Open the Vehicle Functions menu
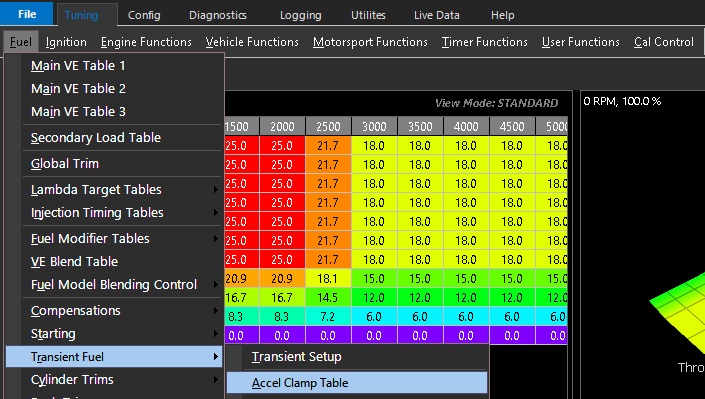This screenshot has height=399, width=705. [252, 42]
